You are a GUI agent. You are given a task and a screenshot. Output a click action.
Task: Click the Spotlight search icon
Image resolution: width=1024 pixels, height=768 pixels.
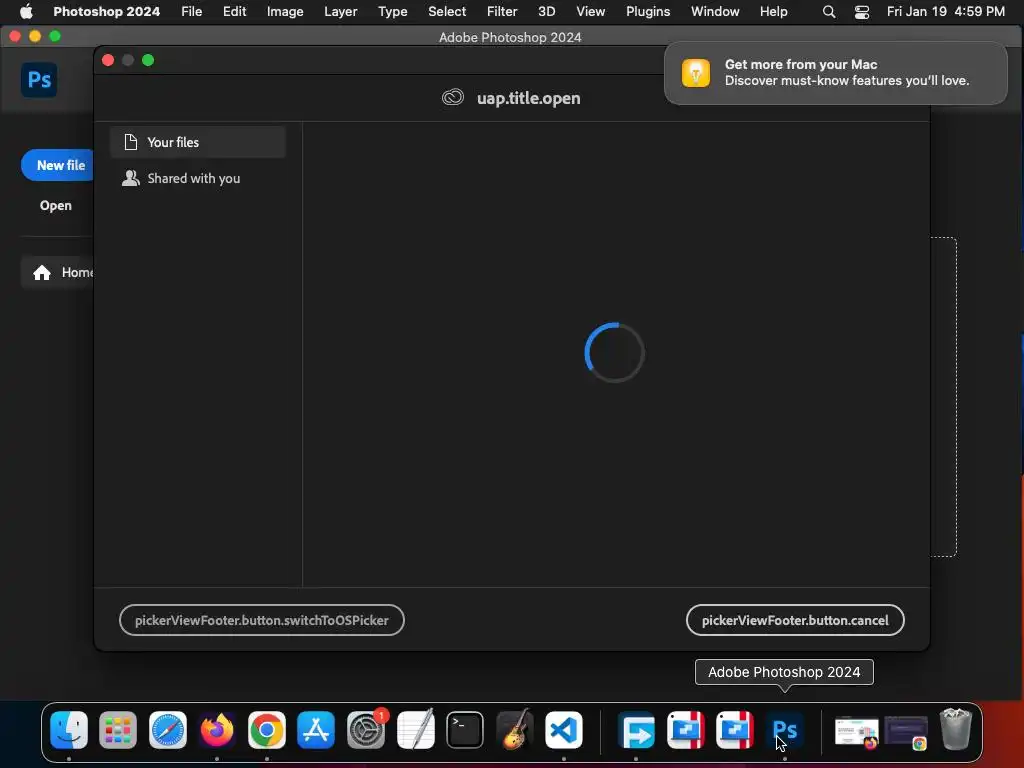(829, 12)
